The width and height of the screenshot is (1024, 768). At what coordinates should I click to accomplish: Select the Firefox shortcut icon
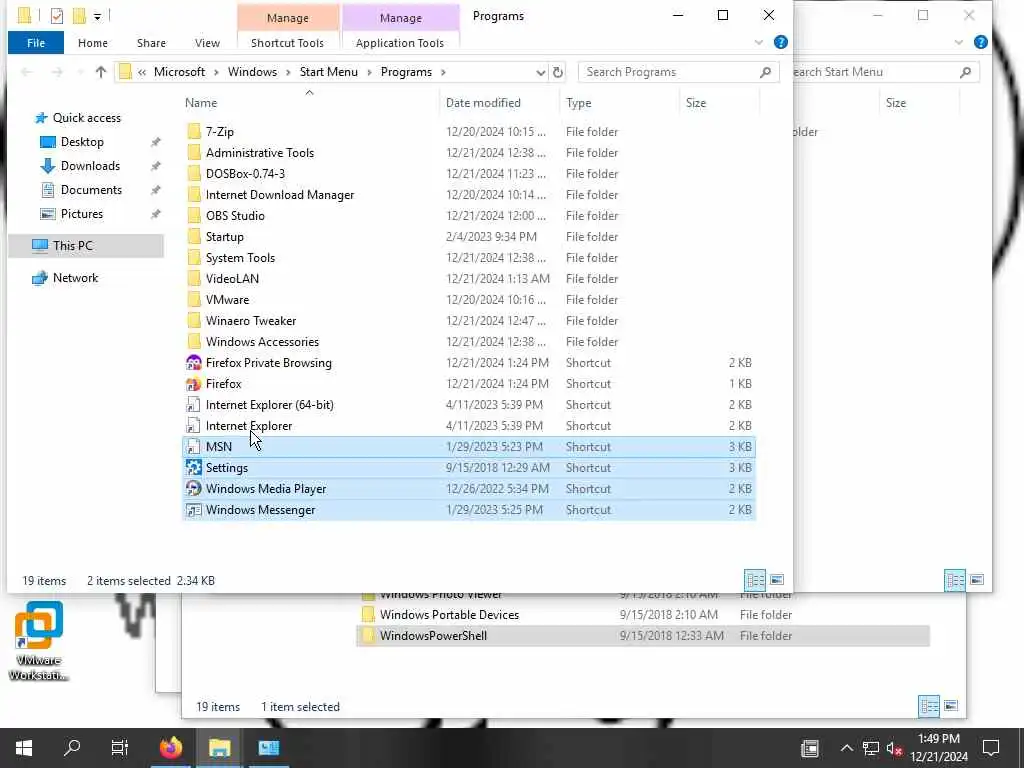click(x=193, y=383)
